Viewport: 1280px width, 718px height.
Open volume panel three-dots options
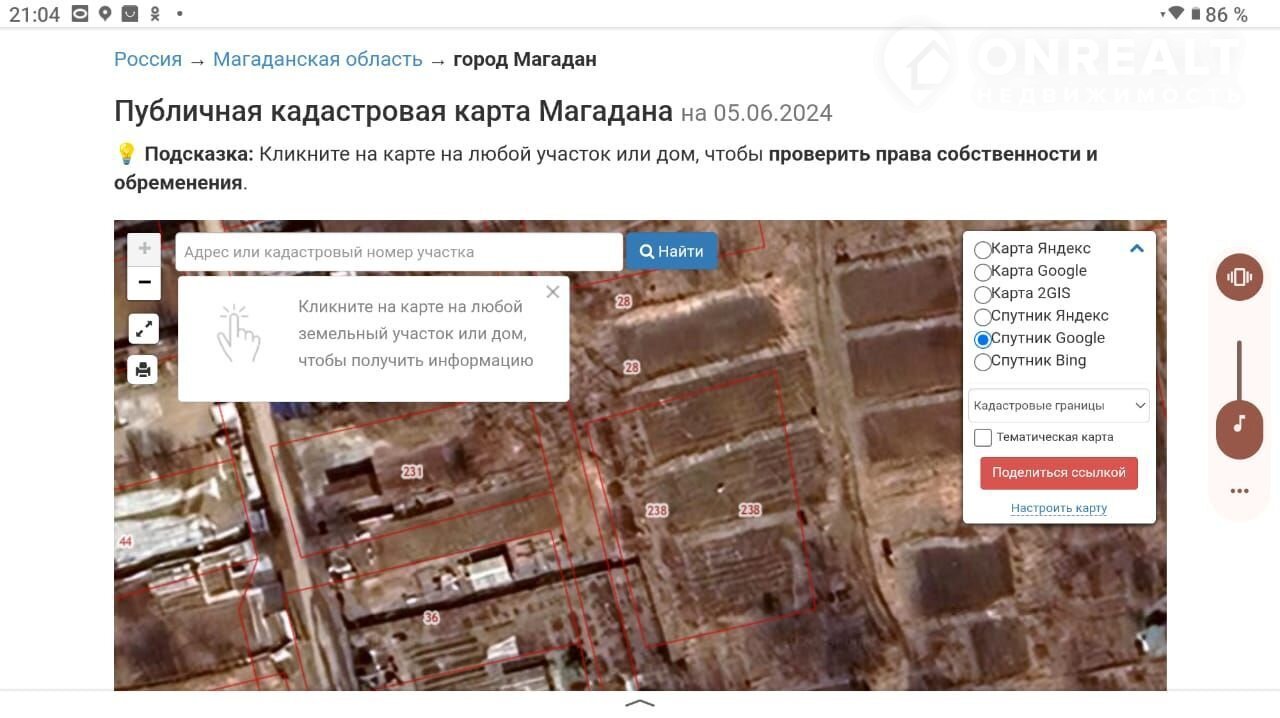point(1240,491)
